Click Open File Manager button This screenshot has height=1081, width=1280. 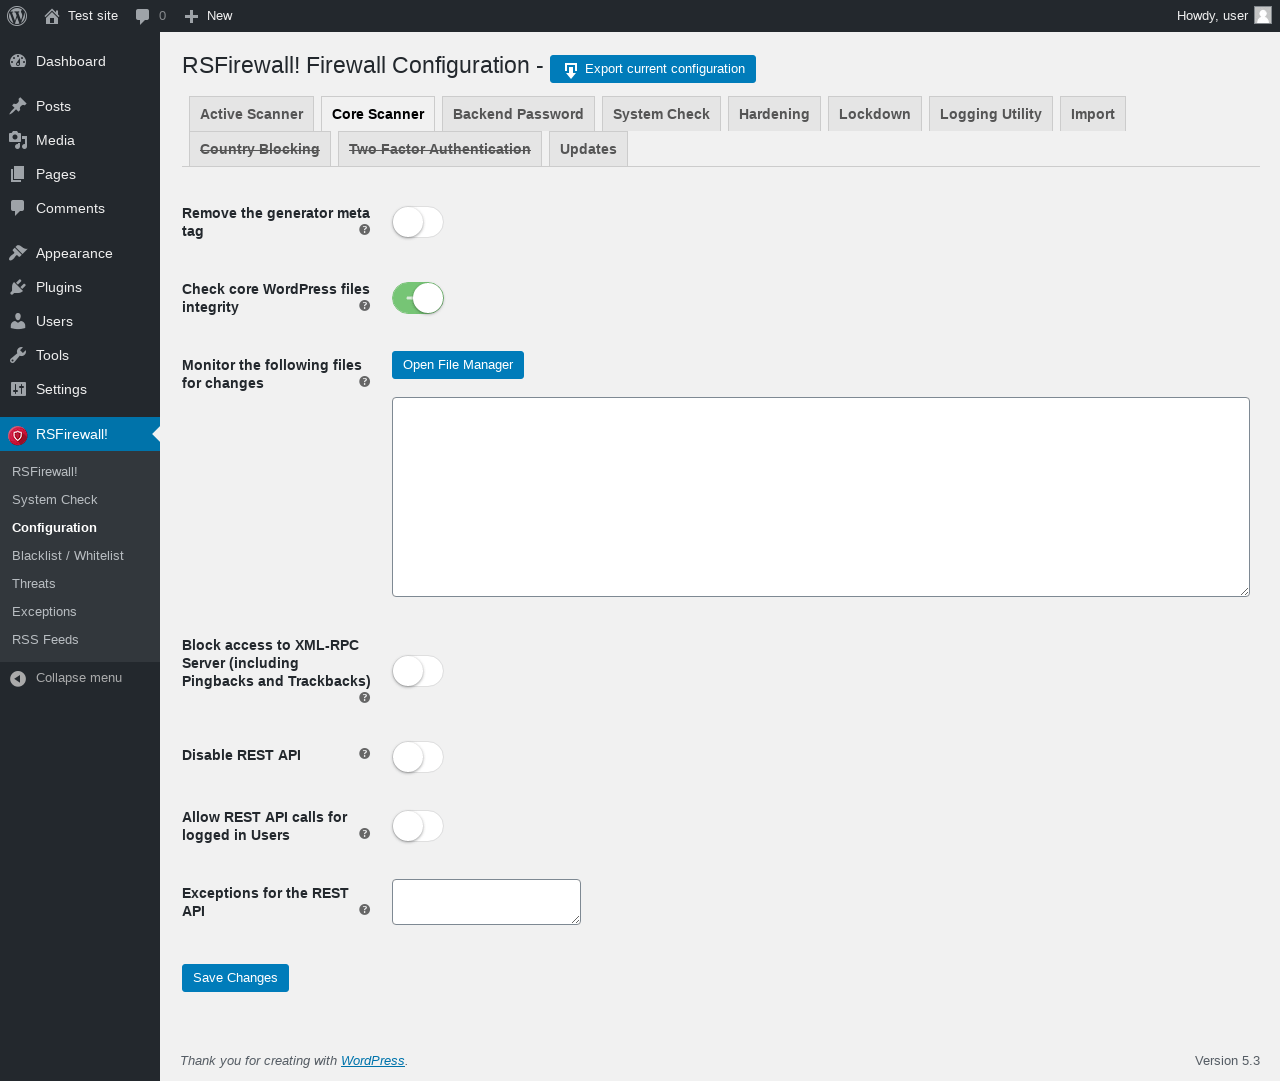pos(458,365)
